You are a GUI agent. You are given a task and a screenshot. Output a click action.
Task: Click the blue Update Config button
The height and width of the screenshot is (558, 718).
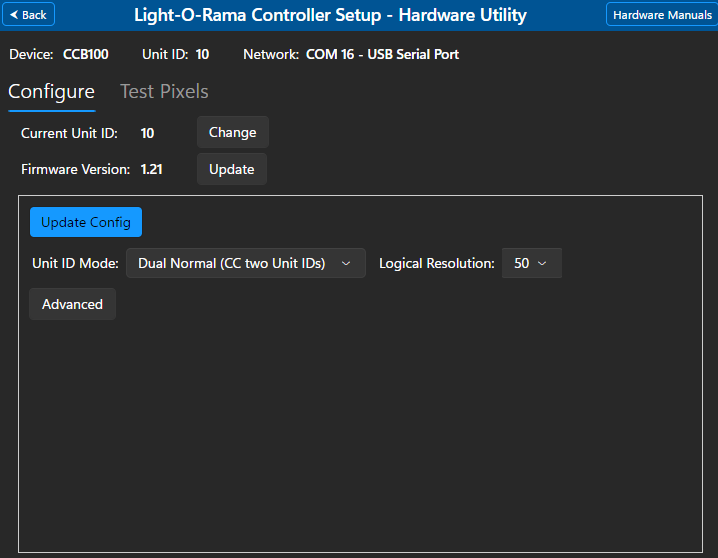[x=86, y=222]
